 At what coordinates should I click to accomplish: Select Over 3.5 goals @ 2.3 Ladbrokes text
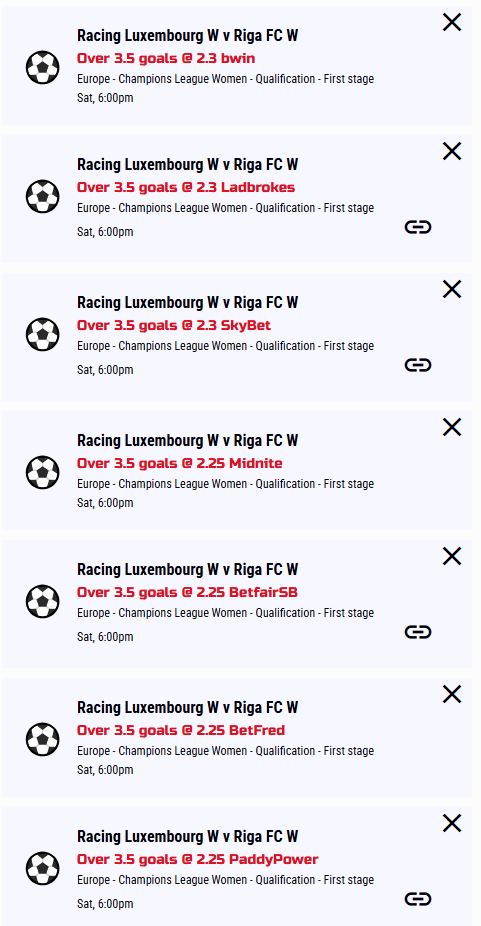point(186,187)
